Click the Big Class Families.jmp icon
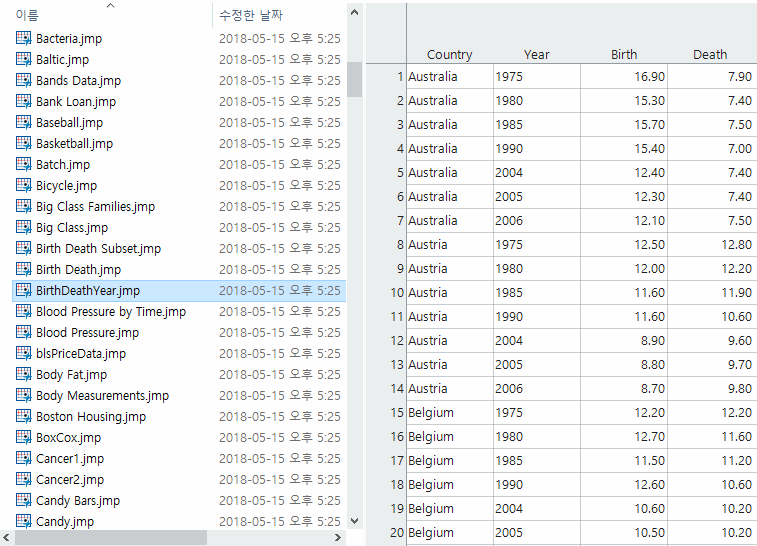757x546 pixels. pos(24,206)
